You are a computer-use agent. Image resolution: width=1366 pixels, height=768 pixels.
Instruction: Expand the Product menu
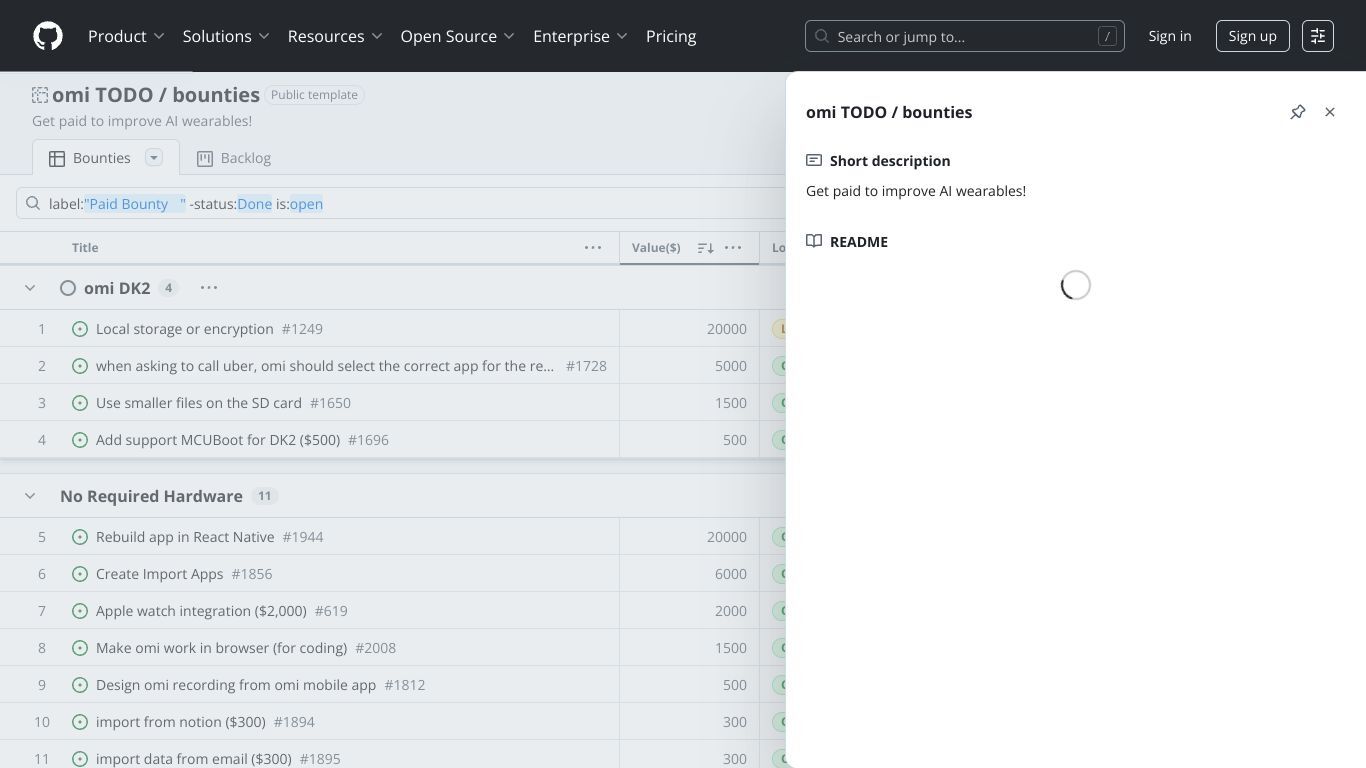[126, 36]
